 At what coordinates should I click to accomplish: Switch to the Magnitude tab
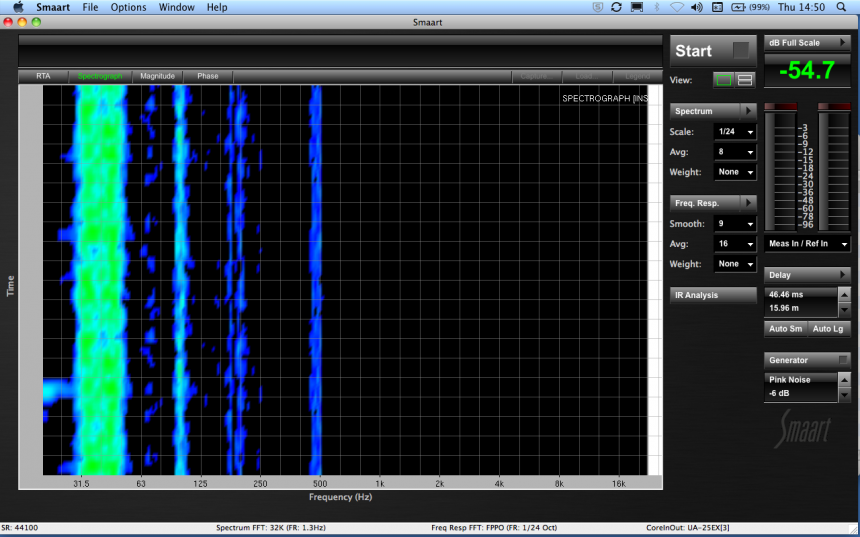point(157,76)
